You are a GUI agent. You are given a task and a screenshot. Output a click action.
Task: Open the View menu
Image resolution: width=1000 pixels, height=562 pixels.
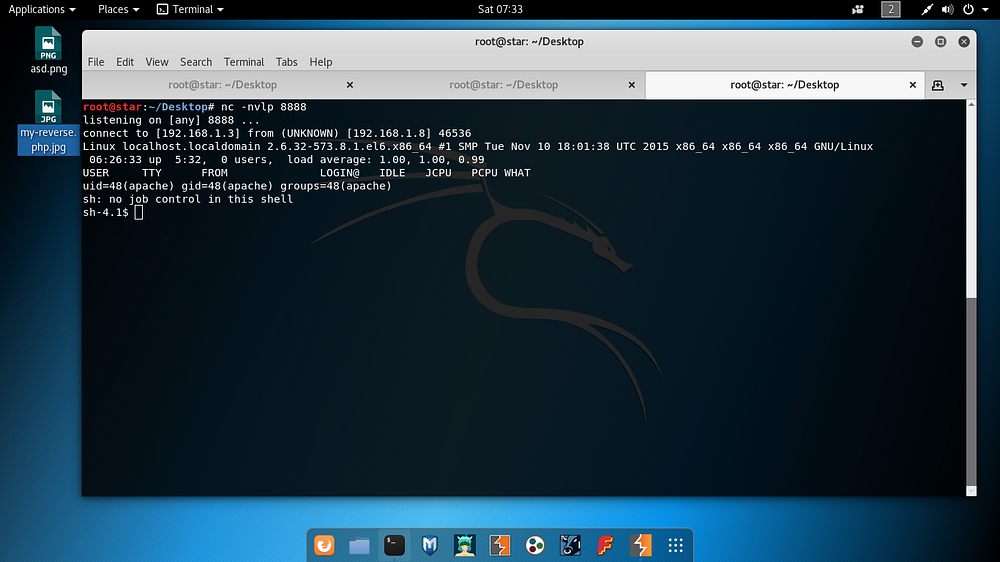click(x=157, y=62)
